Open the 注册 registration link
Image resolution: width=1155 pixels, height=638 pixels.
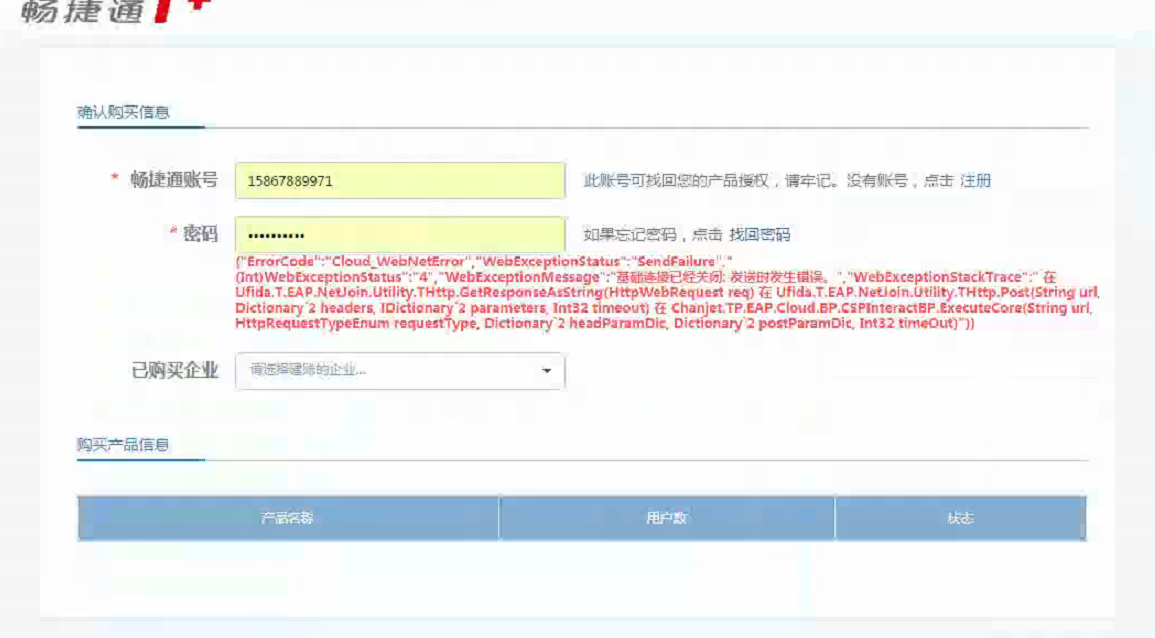975,180
